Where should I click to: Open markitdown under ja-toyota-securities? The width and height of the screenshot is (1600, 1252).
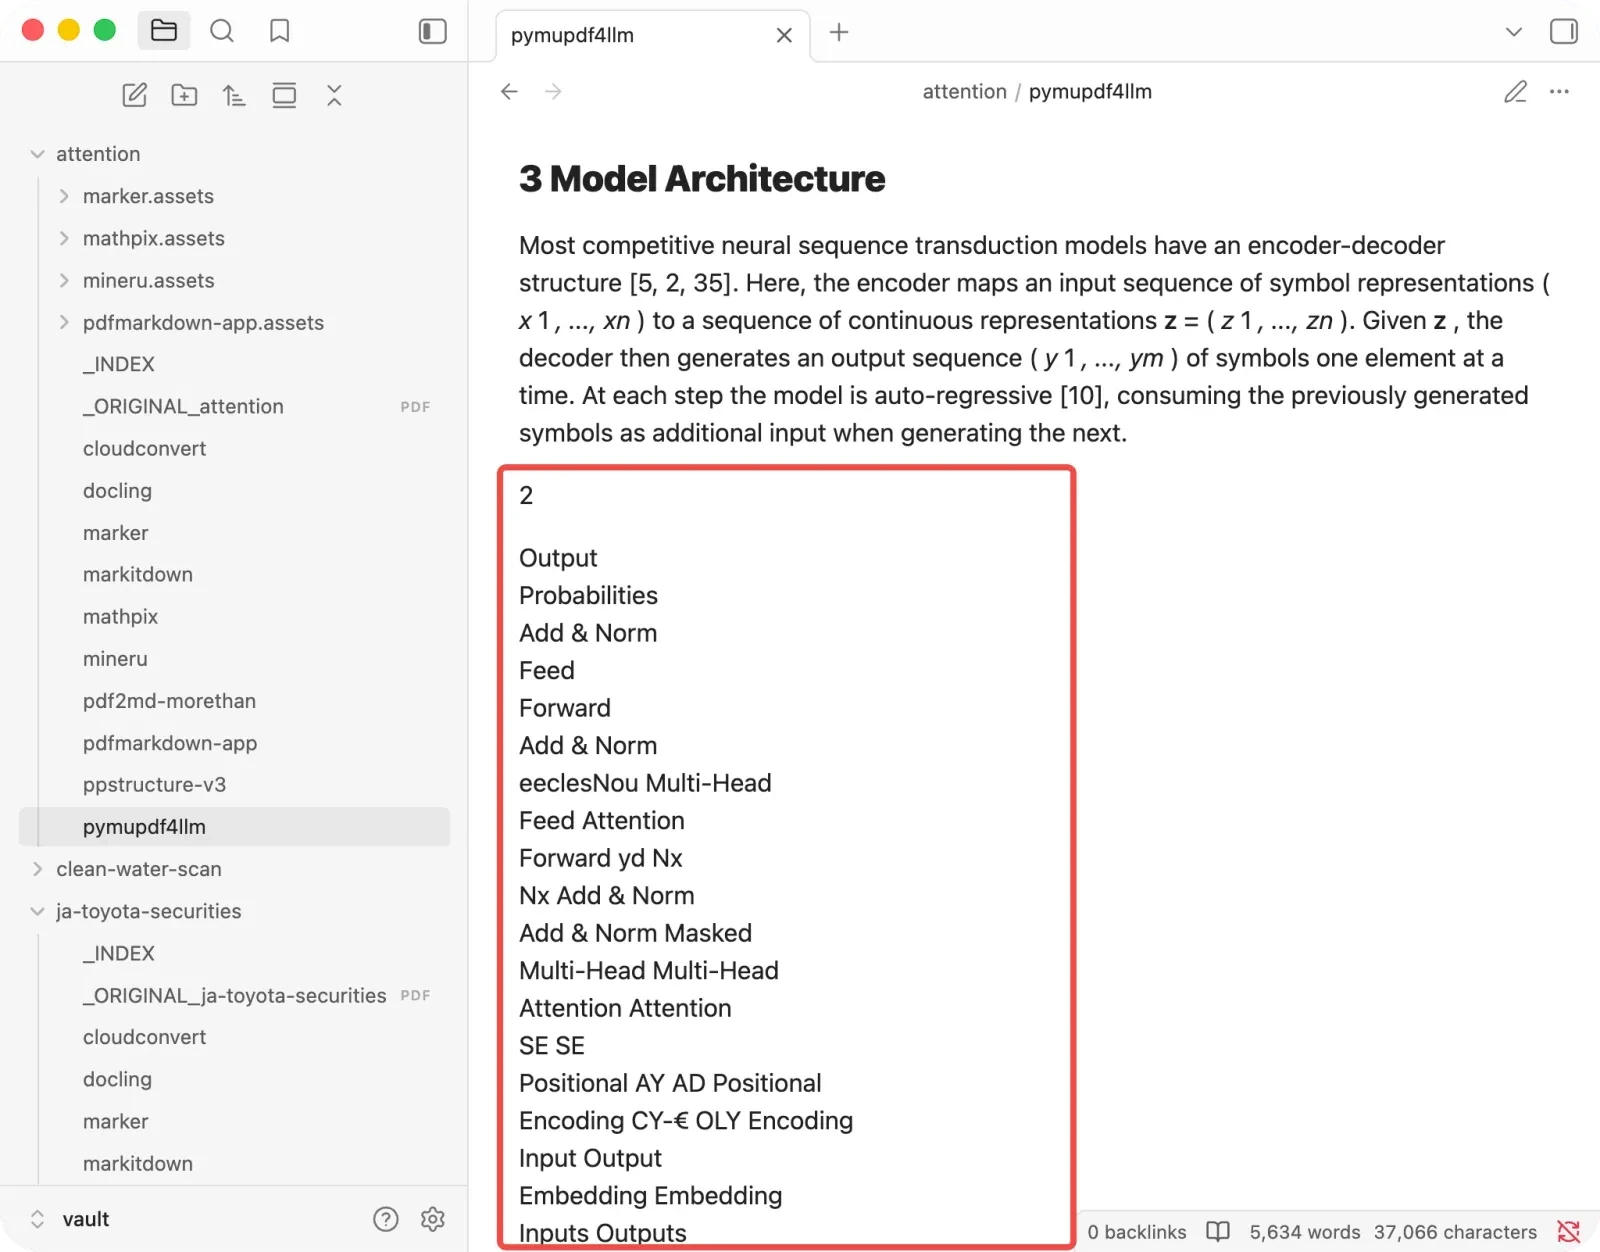(137, 1164)
